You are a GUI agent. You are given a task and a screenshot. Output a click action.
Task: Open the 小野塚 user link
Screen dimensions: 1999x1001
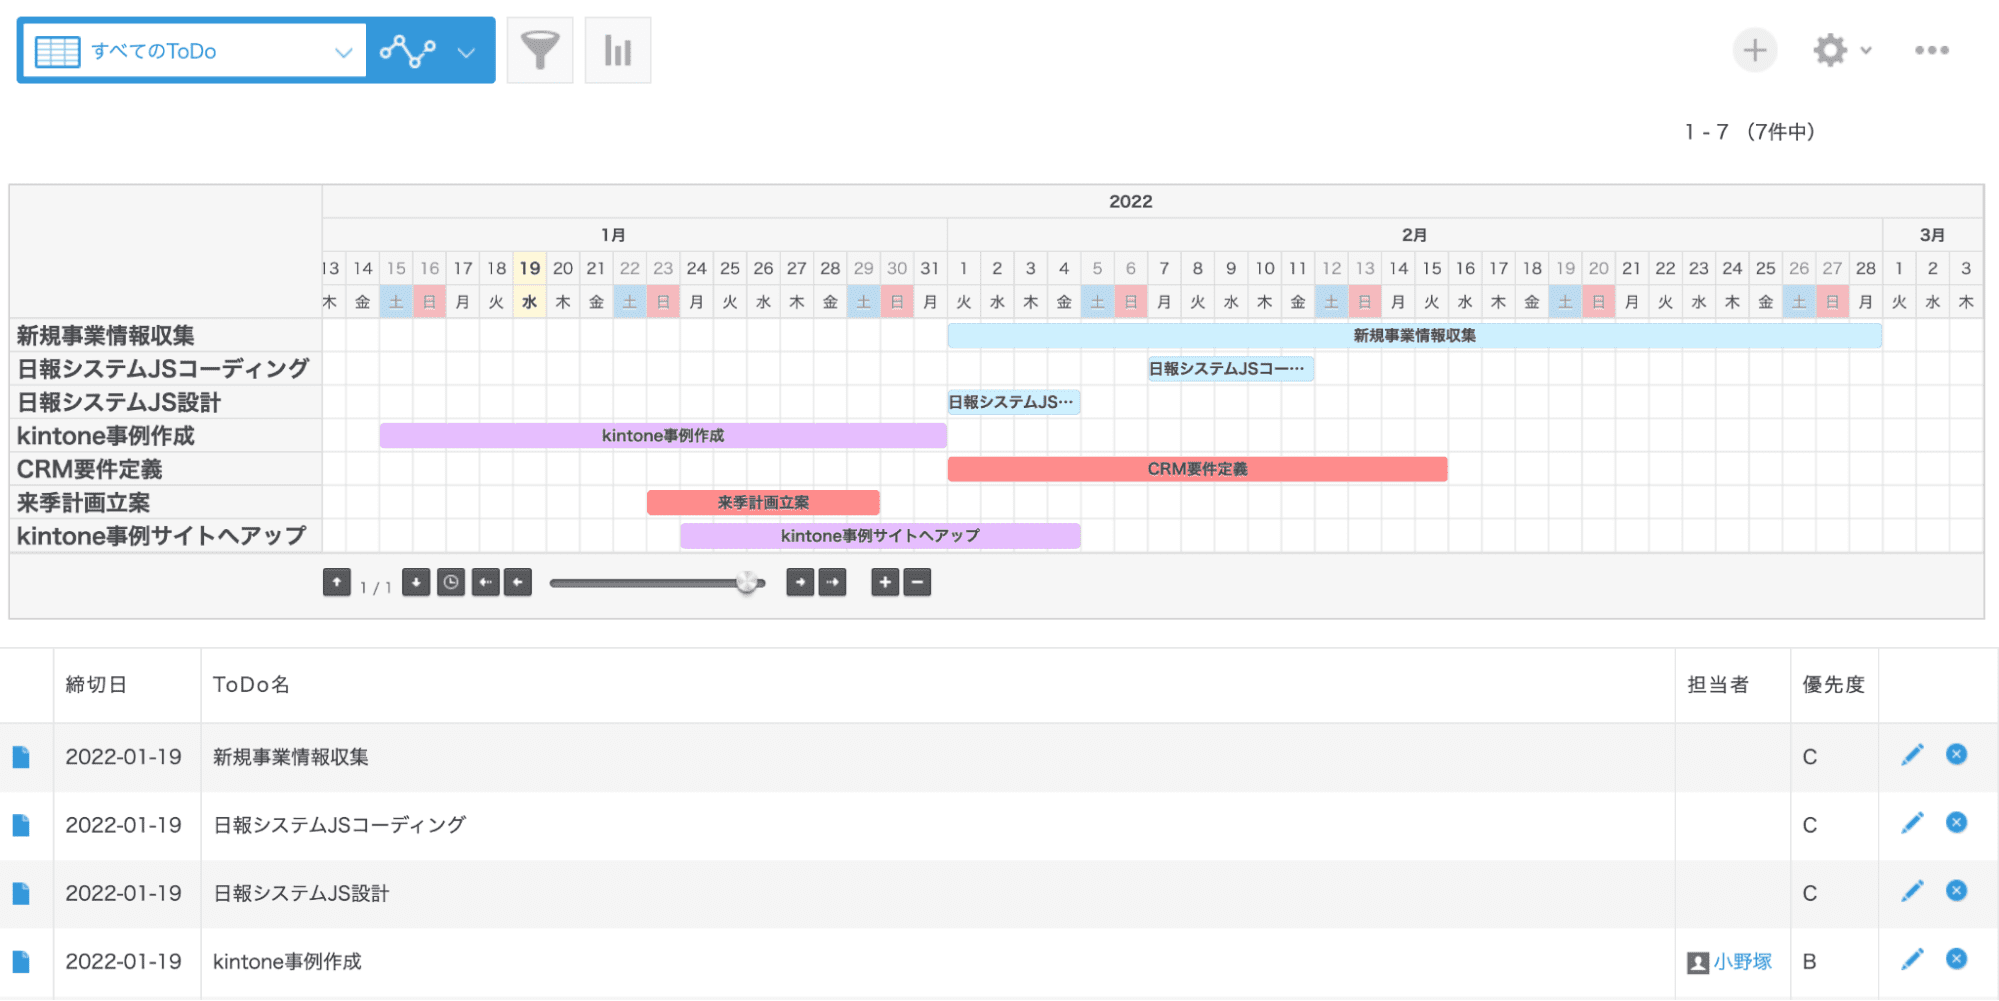click(x=1742, y=962)
